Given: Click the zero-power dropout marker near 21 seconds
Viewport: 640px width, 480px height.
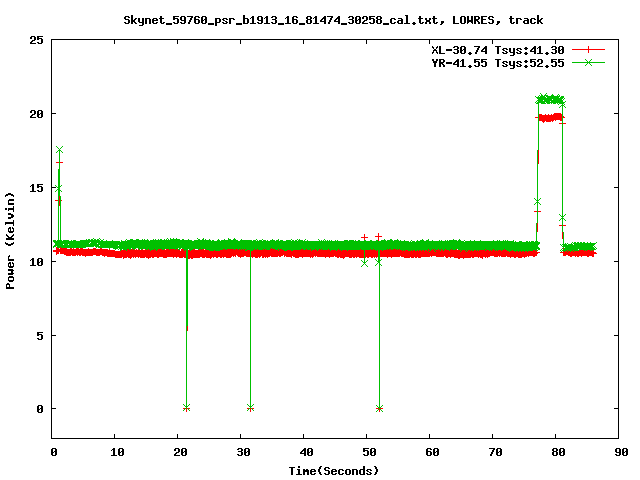Looking at the screenshot, I should point(187,408).
